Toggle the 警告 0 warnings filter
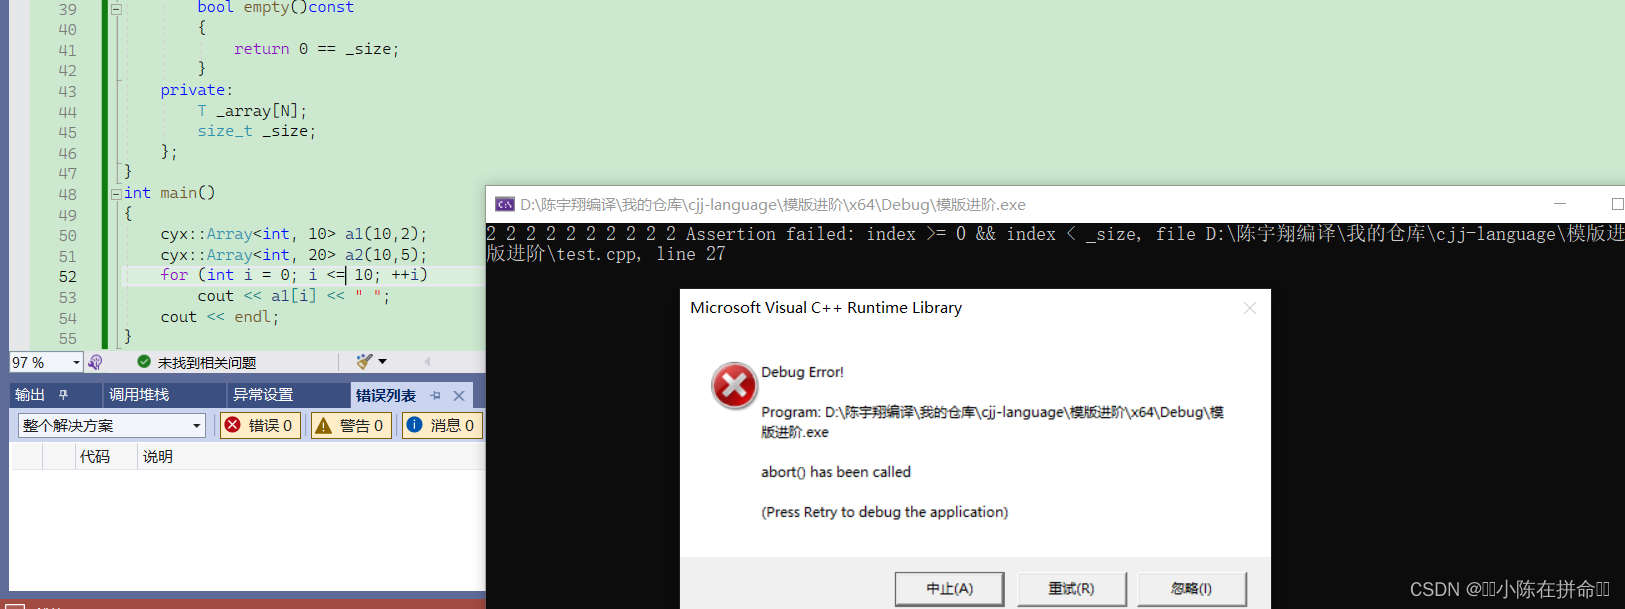 tap(351, 425)
